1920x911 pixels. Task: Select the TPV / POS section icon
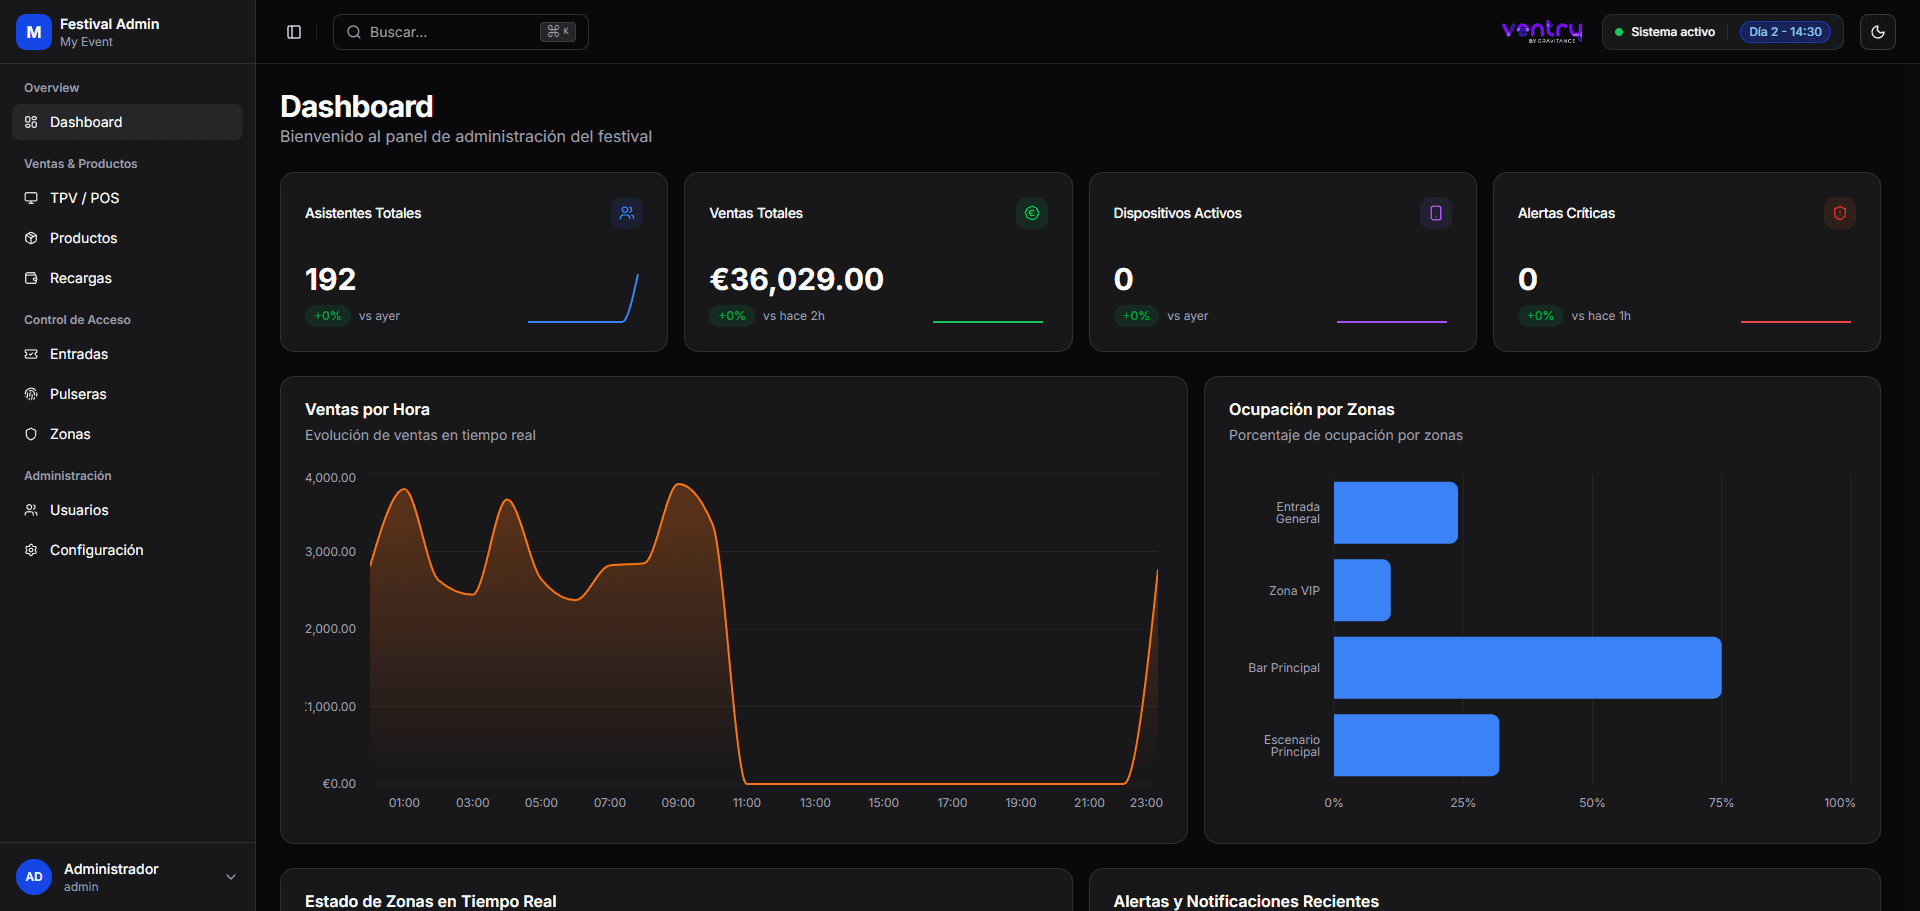coord(31,198)
